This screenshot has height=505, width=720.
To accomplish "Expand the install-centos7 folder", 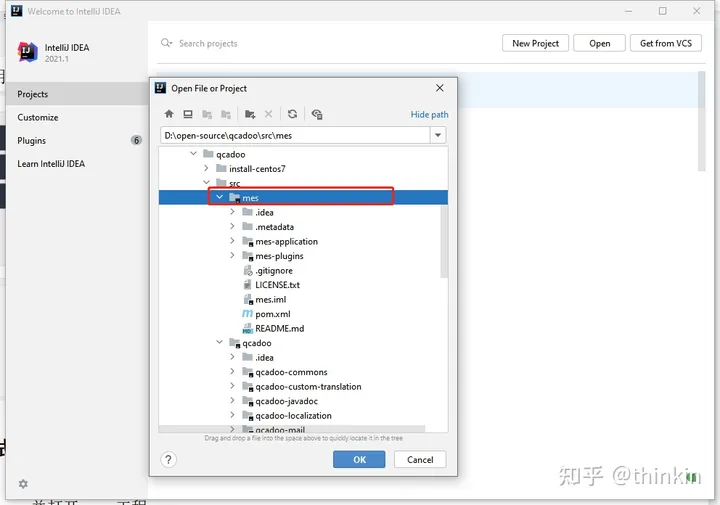I will (206, 168).
